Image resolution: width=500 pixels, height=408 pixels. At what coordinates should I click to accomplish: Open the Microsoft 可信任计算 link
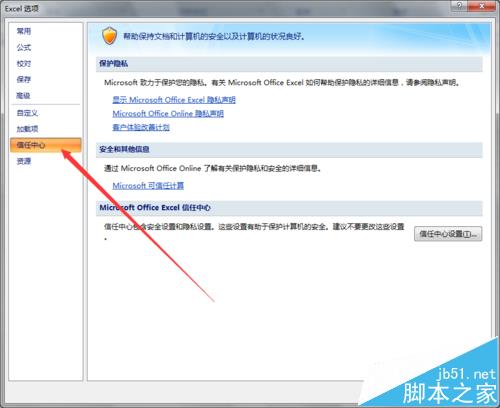point(148,186)
